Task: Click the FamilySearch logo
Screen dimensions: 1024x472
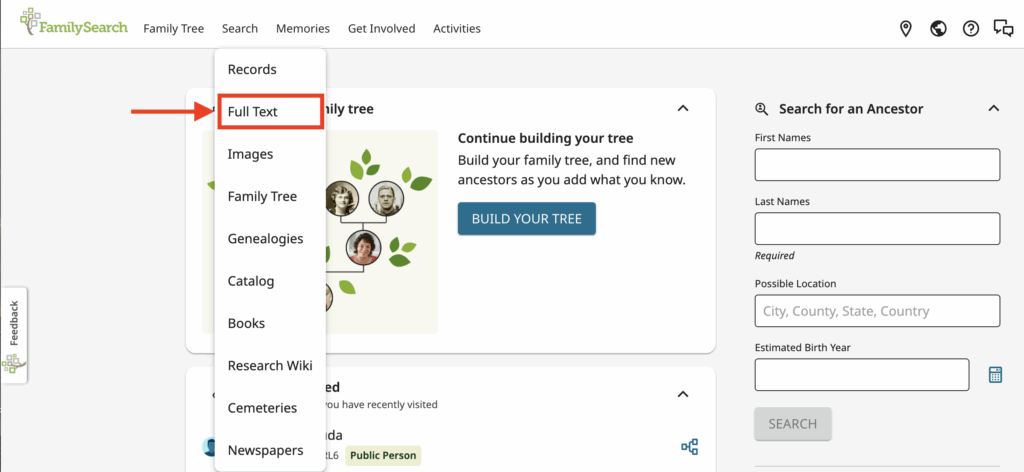Action: [x=74, y=23]
